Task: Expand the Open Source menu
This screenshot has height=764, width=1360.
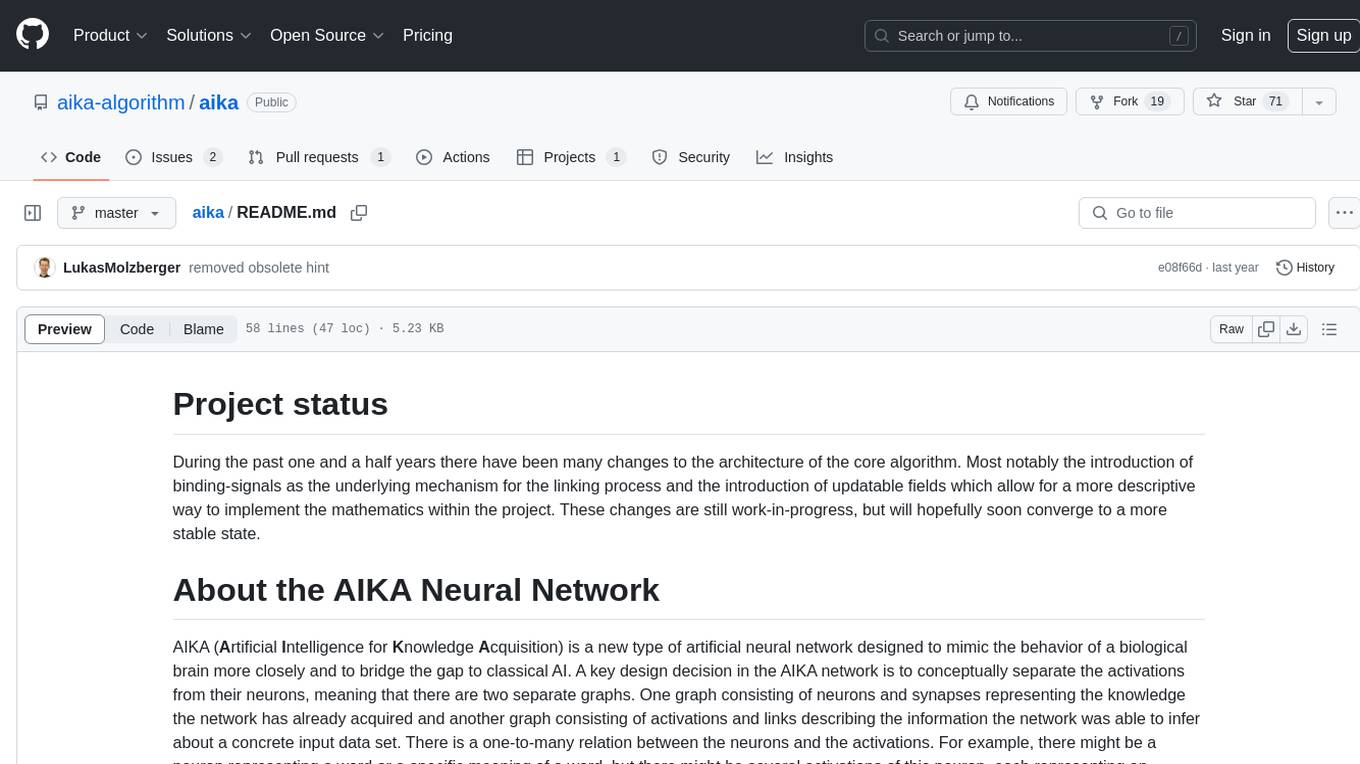Action: tap(327, 35)
